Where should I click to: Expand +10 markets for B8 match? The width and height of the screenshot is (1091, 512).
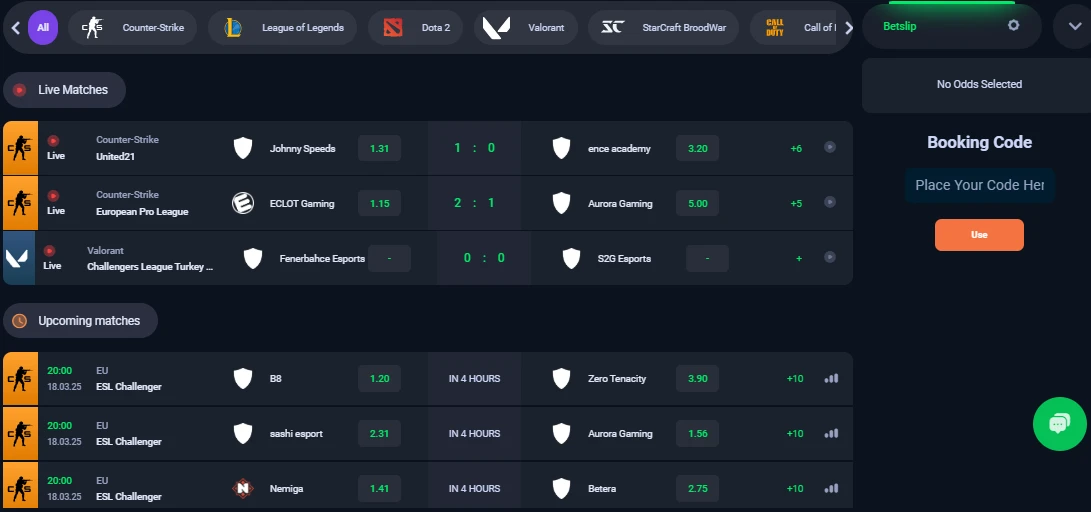pos(795,378)
